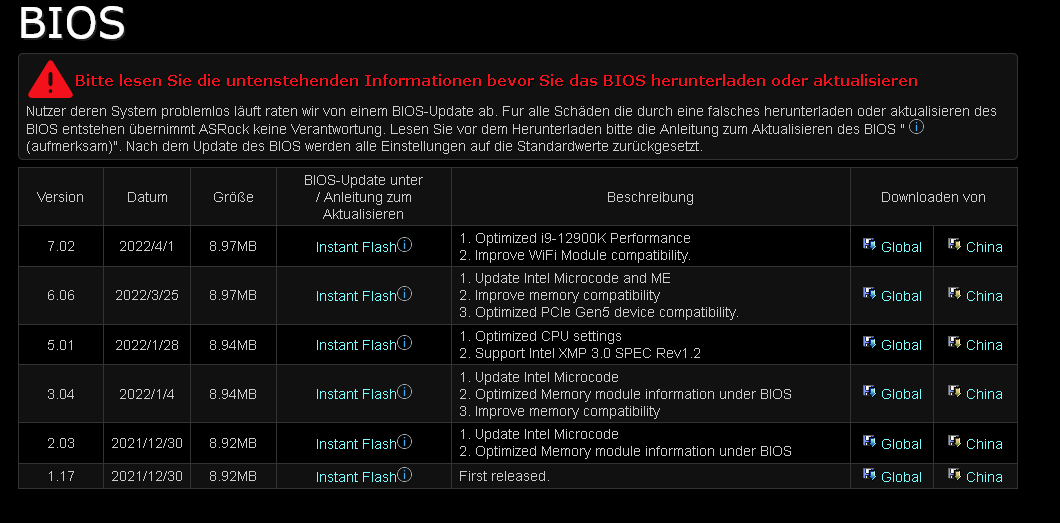
Task: Click China download icon for version 3.04
Action: [x=955, y=392]
